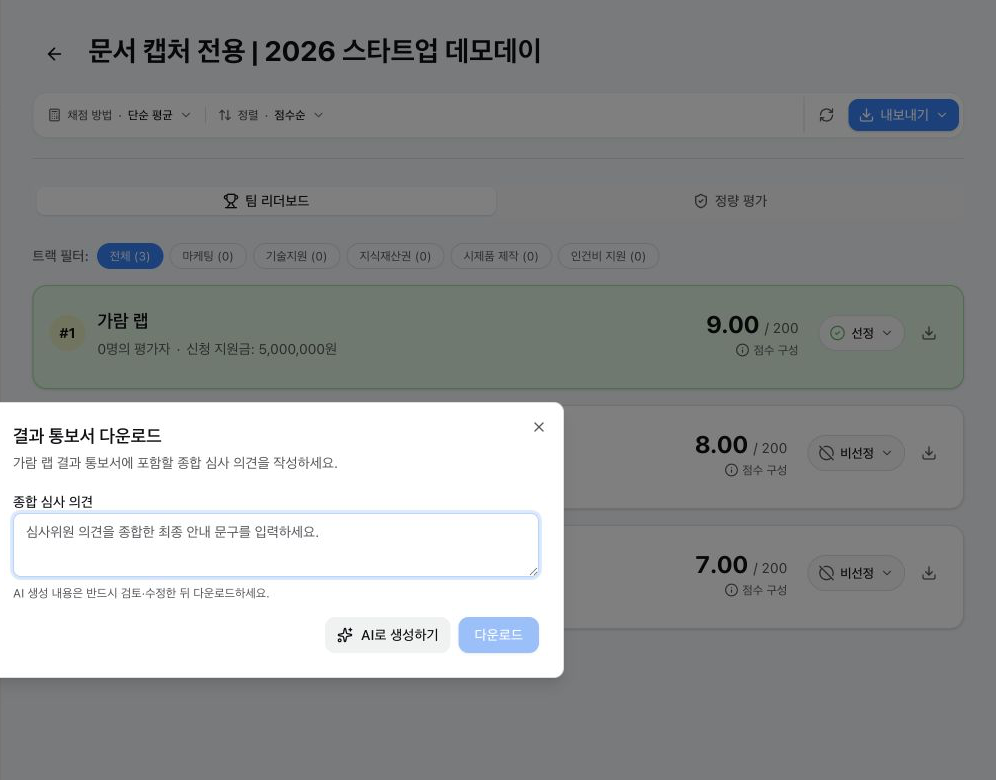
Task: Open 점수 구성 info under 7.00 score
Action: tap(756, 590)
